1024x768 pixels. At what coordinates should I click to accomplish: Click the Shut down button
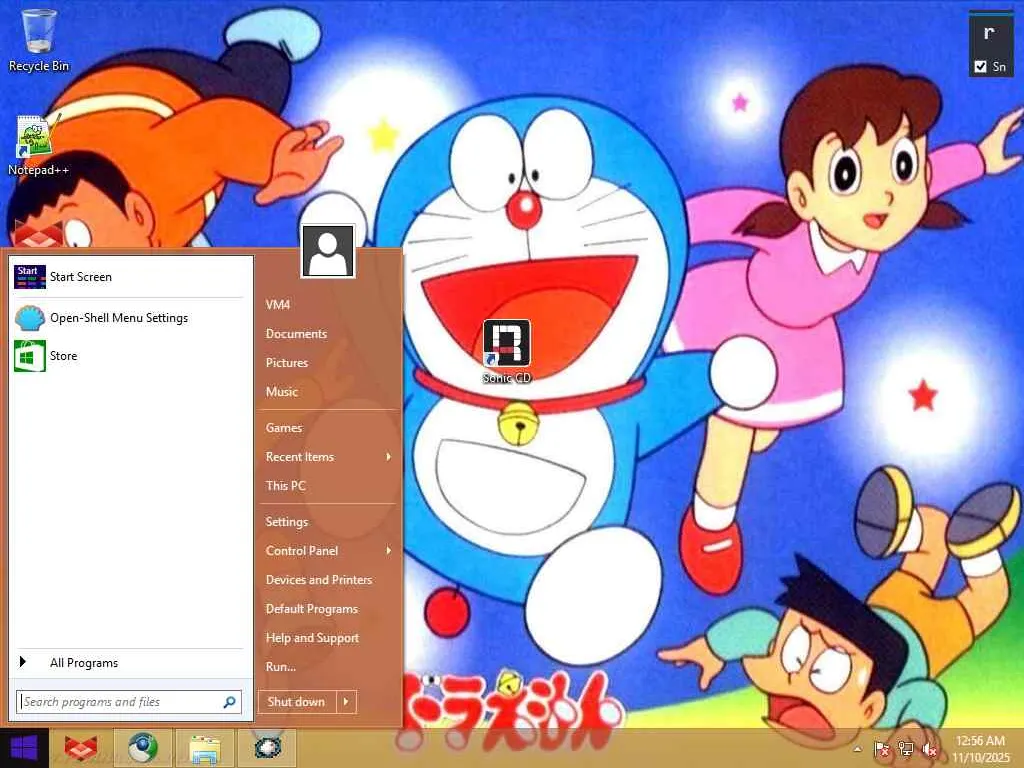pyautogui.click(x=297, y=702)
